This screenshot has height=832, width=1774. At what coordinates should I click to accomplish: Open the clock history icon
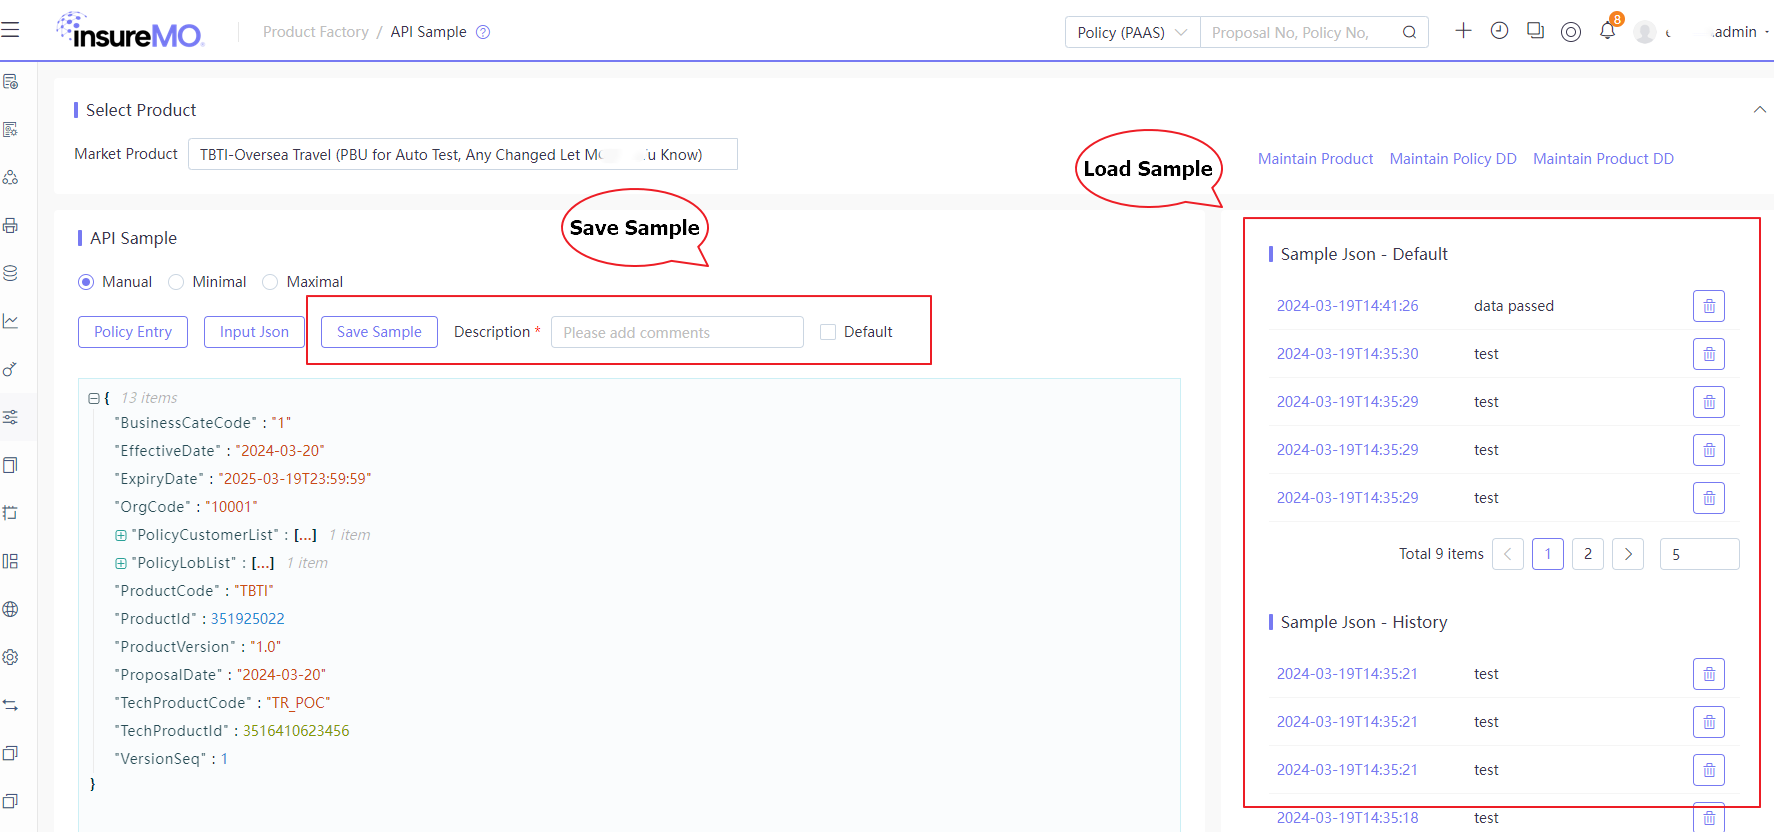[1499, 31]
